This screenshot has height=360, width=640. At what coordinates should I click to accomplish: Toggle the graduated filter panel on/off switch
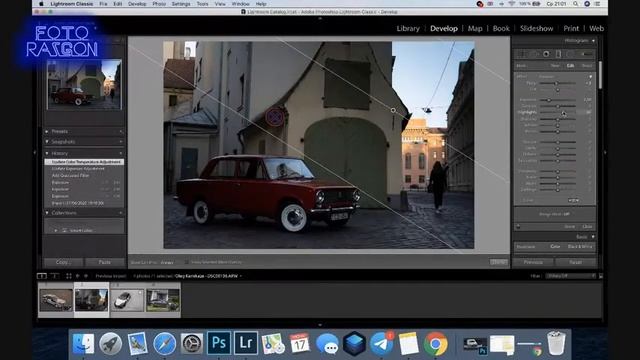coord(518,227)
